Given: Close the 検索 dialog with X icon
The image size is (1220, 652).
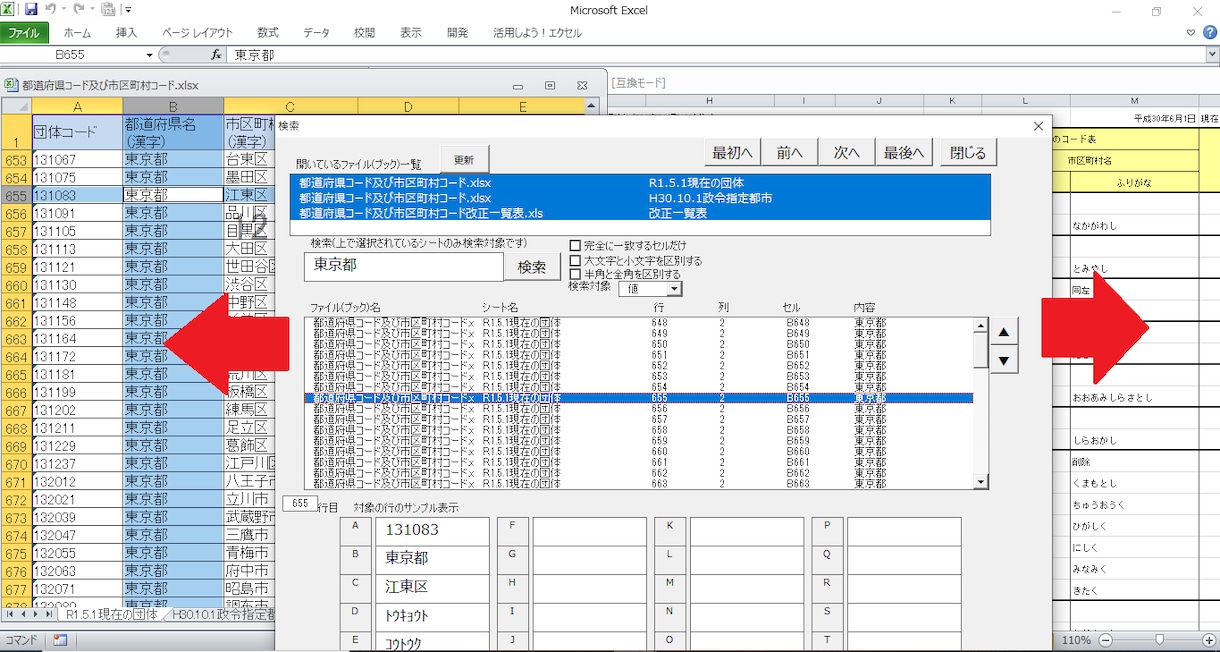Looking at the screenshot, I should pyautogui.click(x=1038, y=126).
